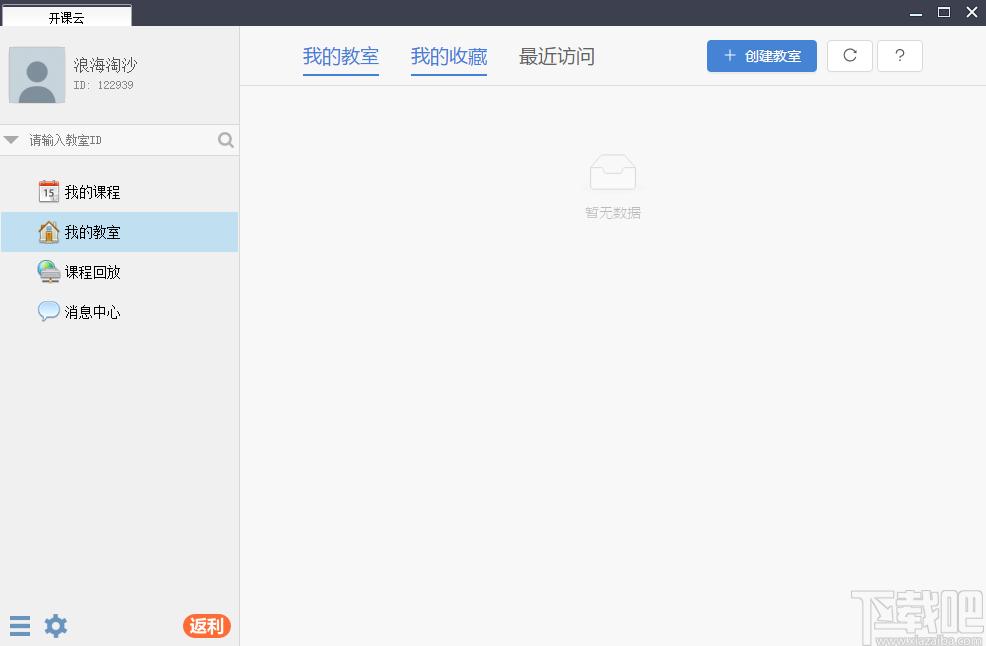
Task: Refresh the classroom list
Action: (x=850, y=56)
